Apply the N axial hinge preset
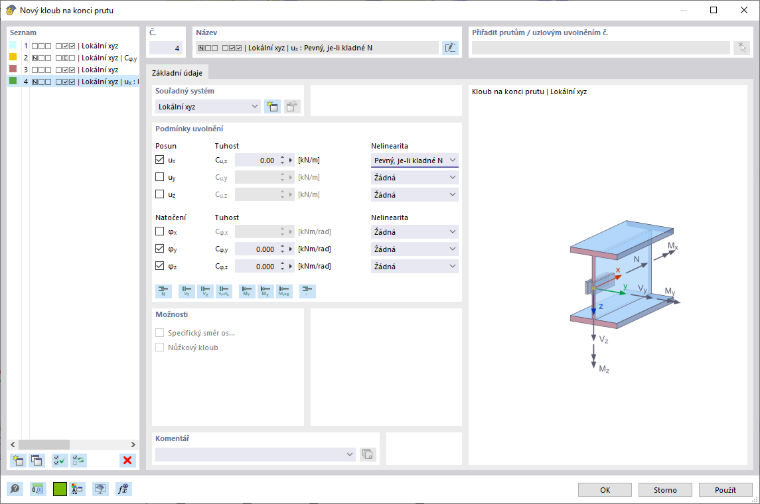 click(163, 291)
